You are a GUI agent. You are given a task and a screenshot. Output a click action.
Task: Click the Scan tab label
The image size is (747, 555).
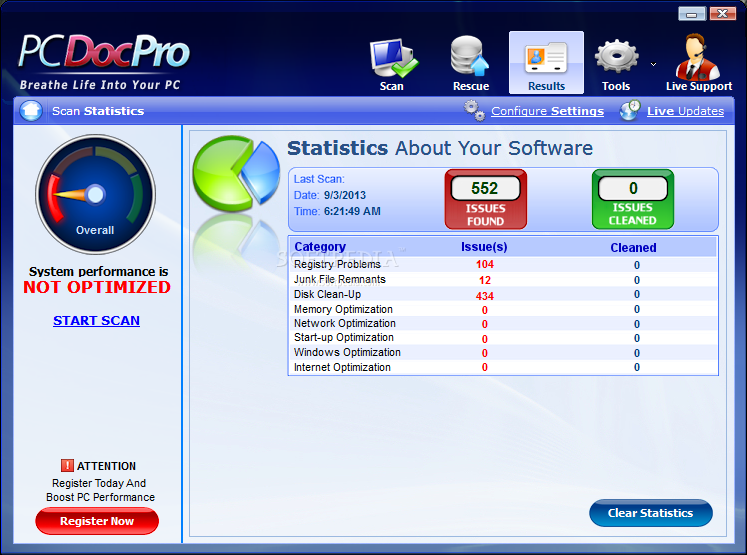[392, 86]
